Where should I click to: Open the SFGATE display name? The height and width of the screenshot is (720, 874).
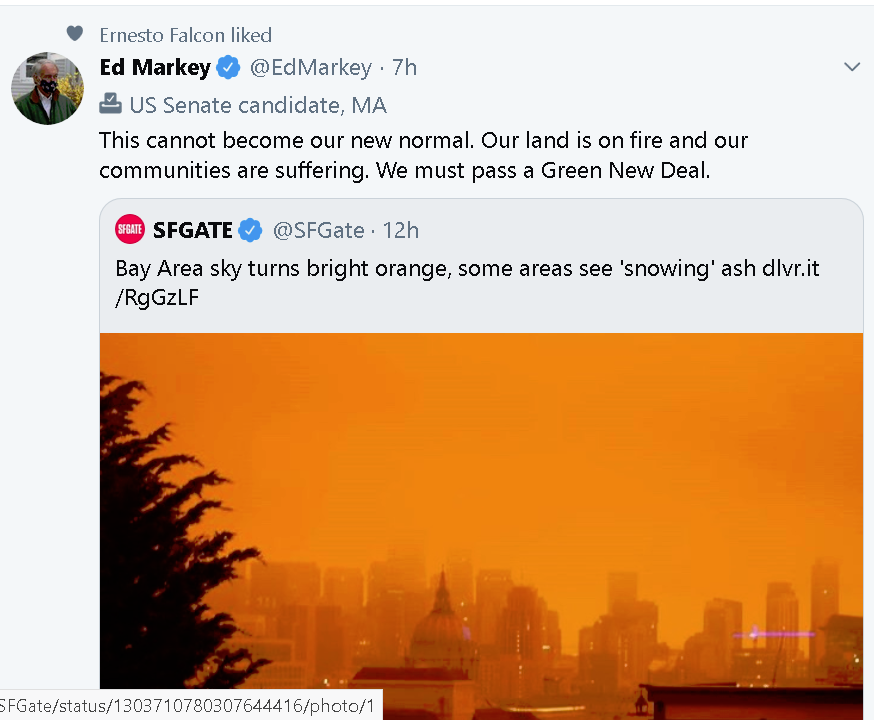(x=192, y=230)
